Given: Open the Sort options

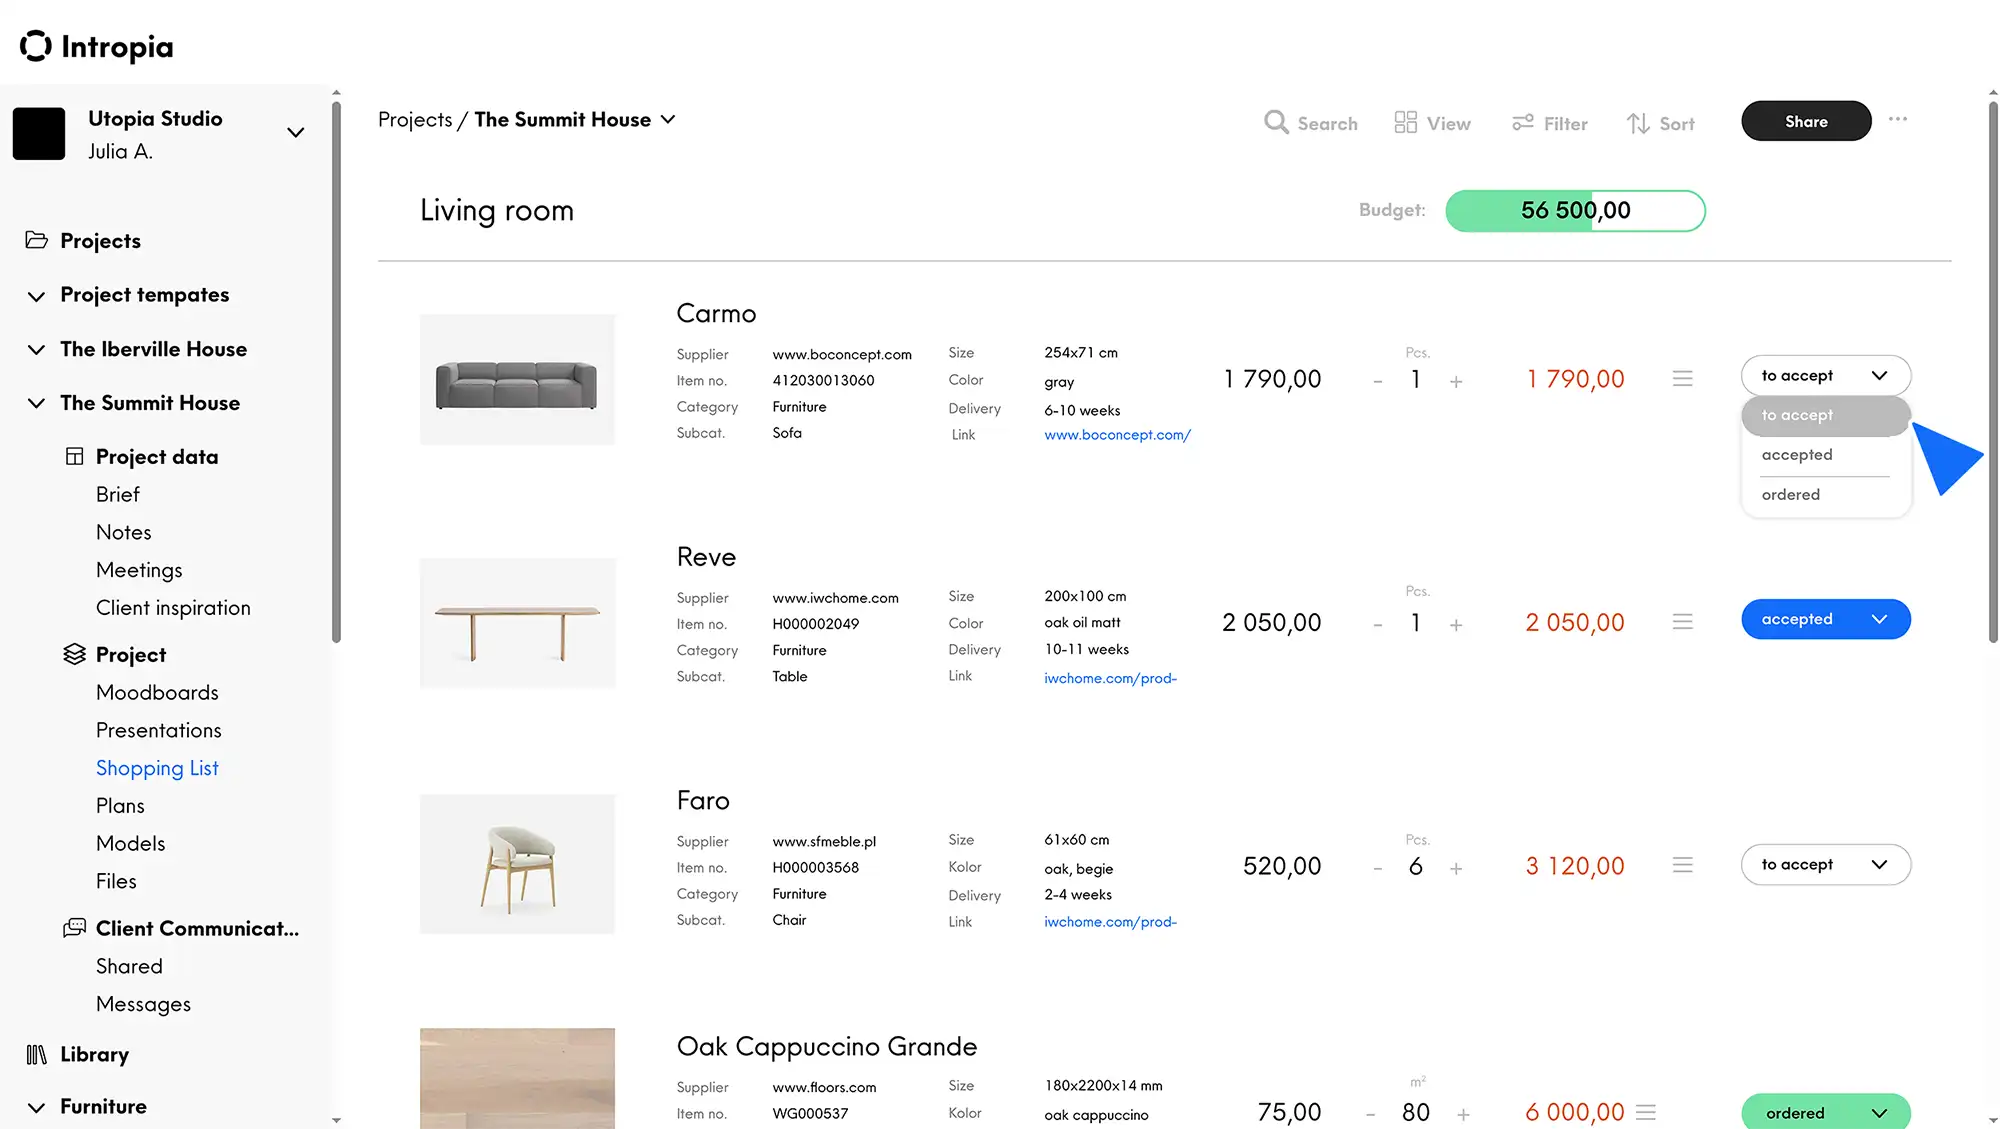Looking at the screenshot, I should point(1660,122).
